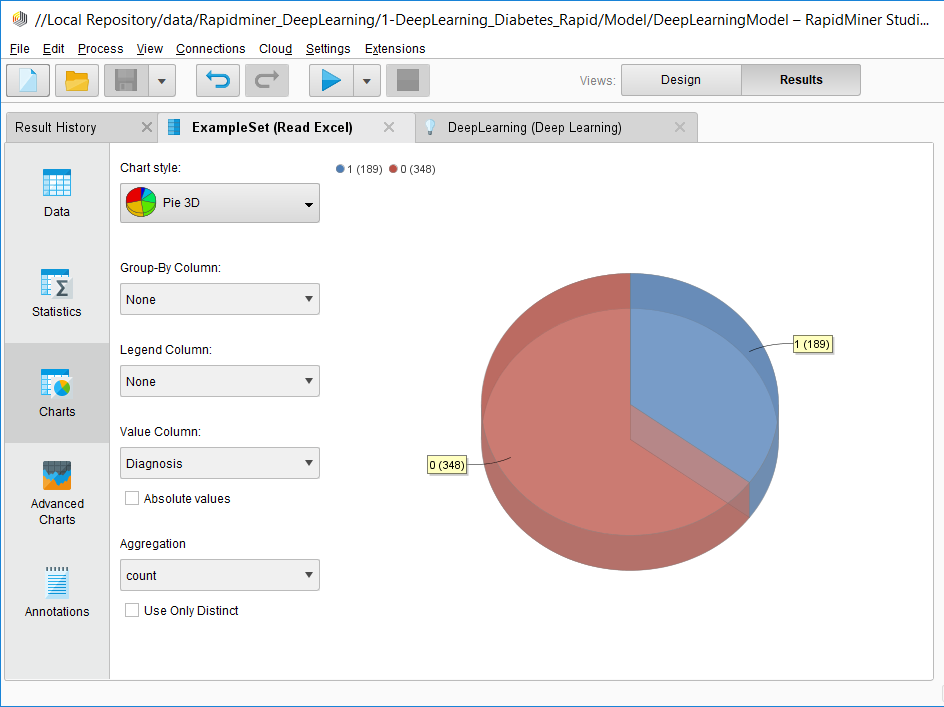
Task: Open the Data view in sidebar
Action: point(57,193)
